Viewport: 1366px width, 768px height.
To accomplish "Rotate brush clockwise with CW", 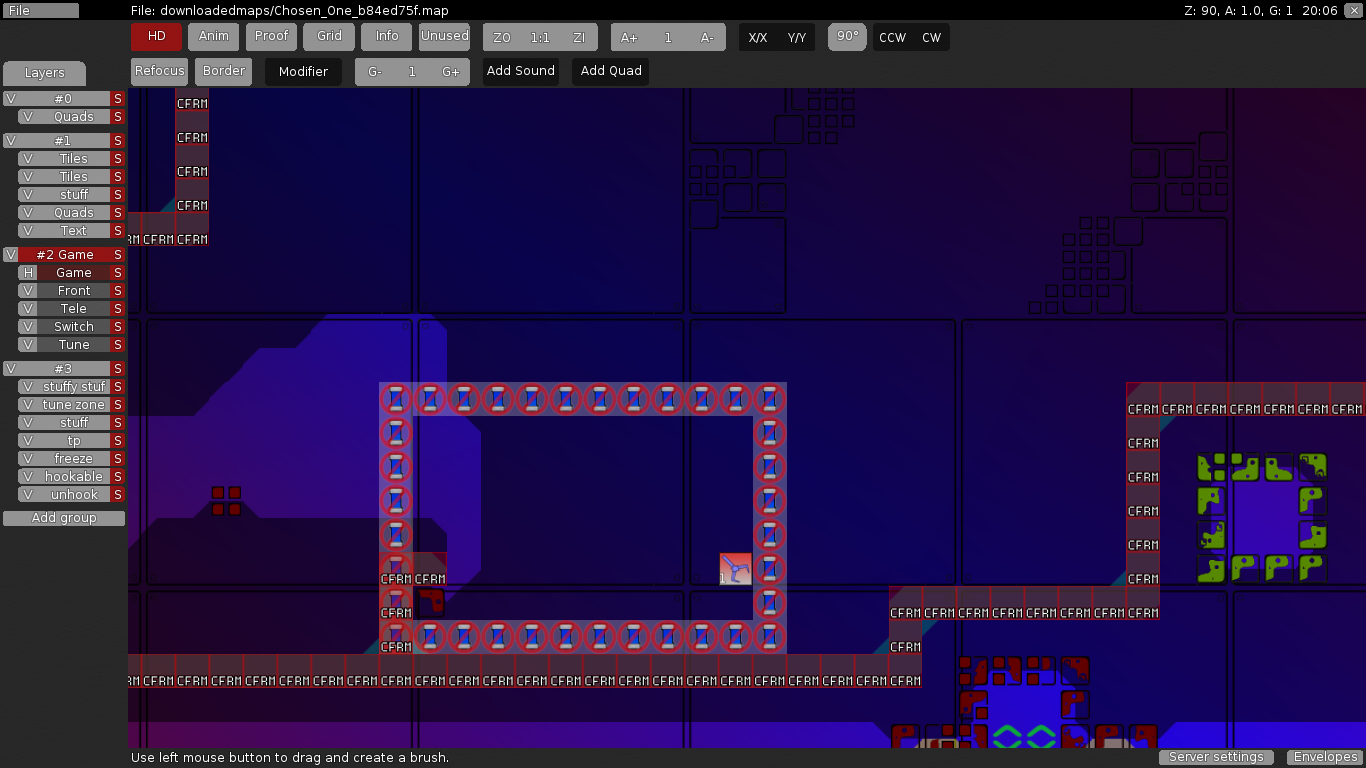I will click(931, 38).
